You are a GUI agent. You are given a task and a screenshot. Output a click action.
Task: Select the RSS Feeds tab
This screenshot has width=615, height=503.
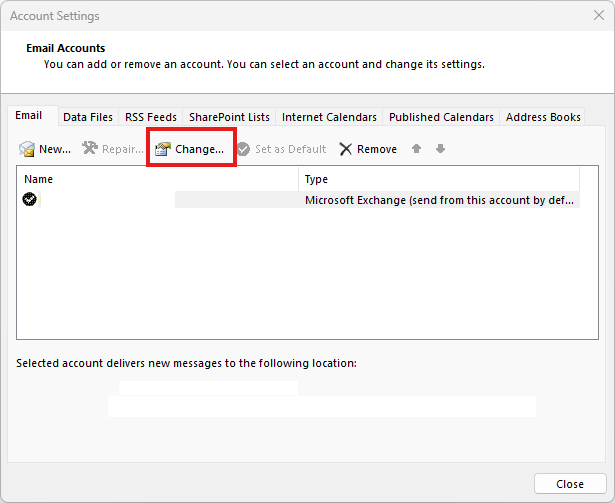151,117
